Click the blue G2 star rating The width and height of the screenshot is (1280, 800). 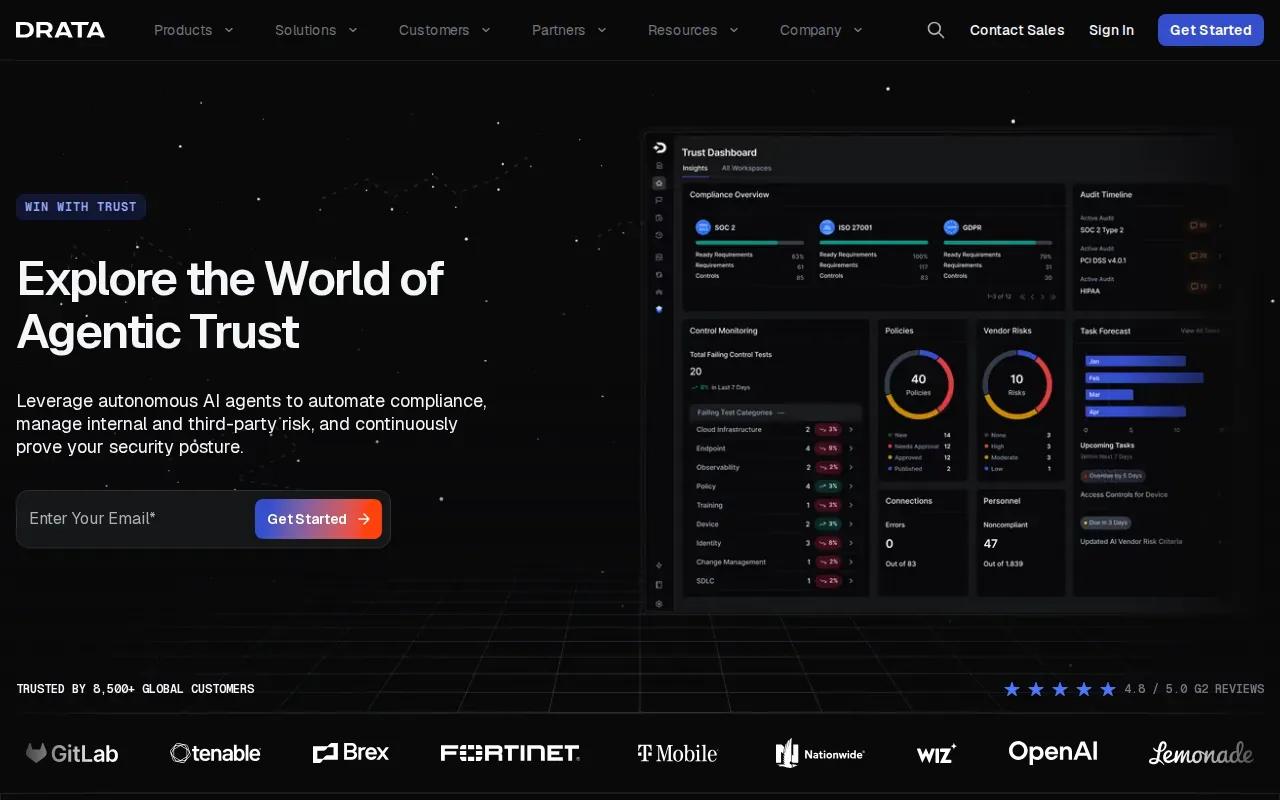(1060, 689)
